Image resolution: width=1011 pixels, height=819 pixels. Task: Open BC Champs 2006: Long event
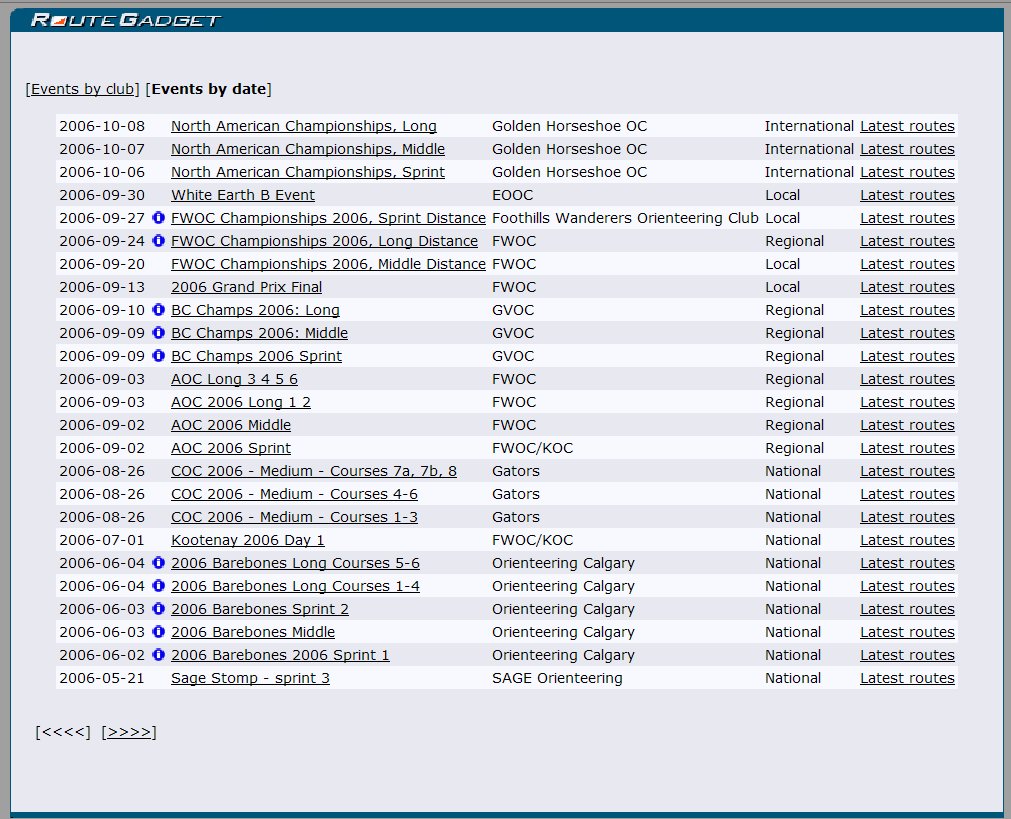pyautogui.click(x=255, y=310)
